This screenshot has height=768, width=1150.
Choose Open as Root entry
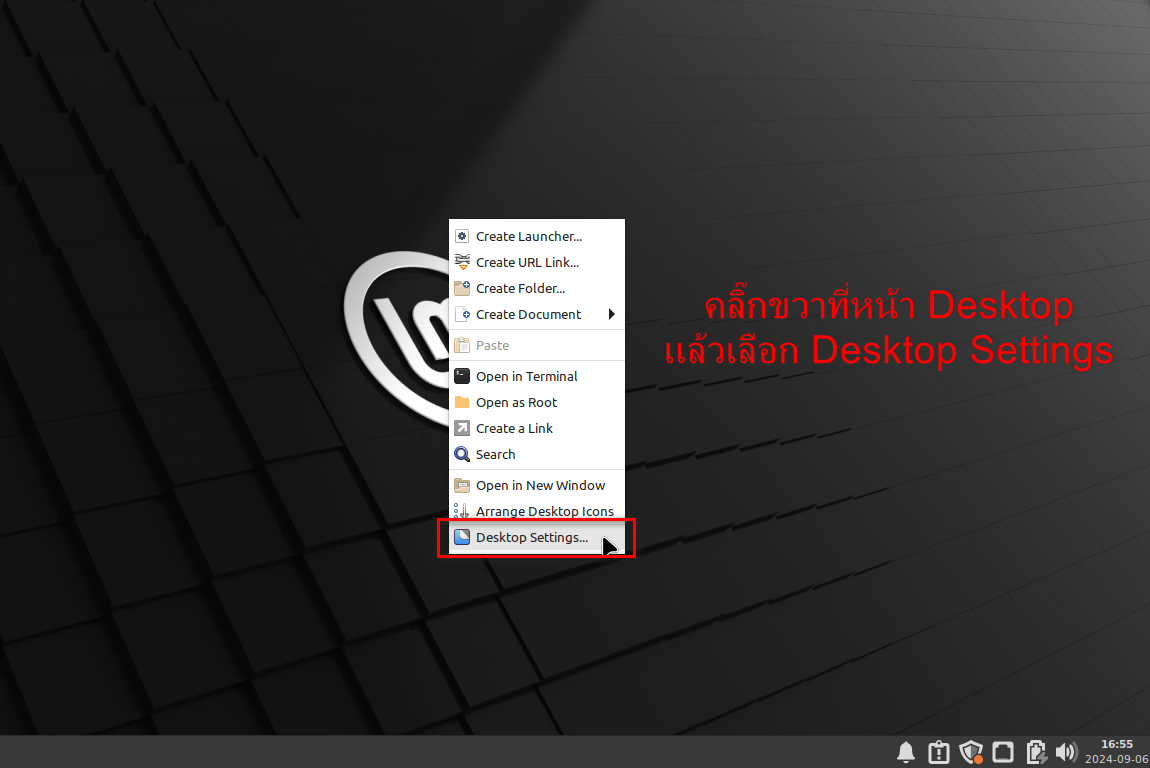tap(536, 403)
